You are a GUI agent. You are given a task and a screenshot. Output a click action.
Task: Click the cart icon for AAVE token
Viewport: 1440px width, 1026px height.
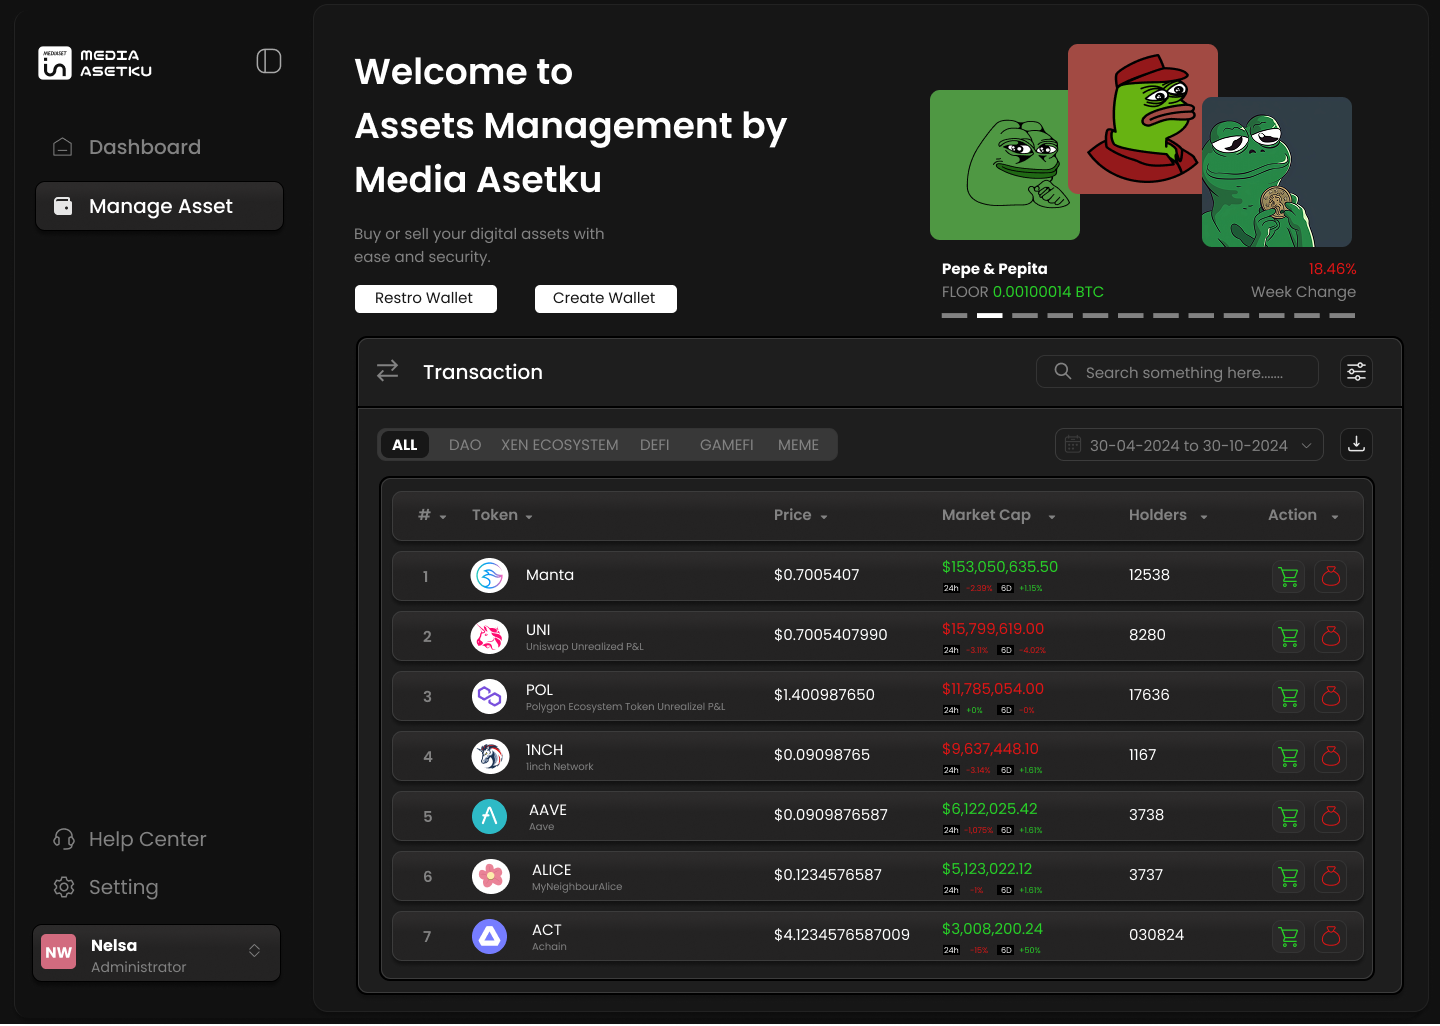1288,816
